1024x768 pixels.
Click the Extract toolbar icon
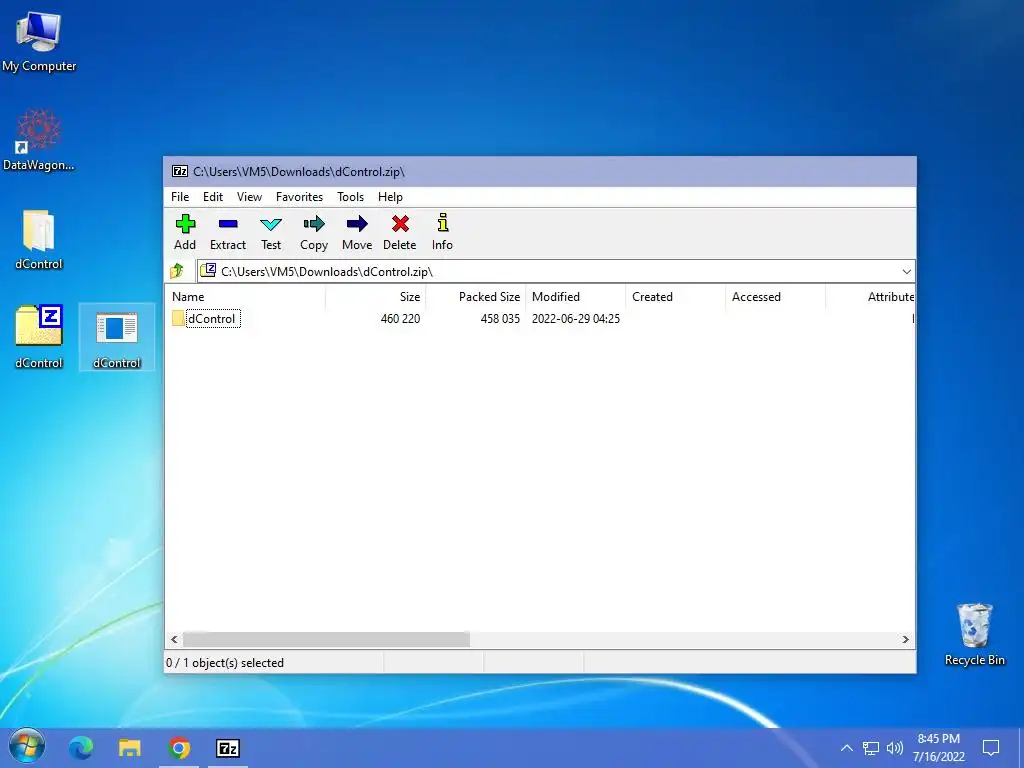pos(228,225)
